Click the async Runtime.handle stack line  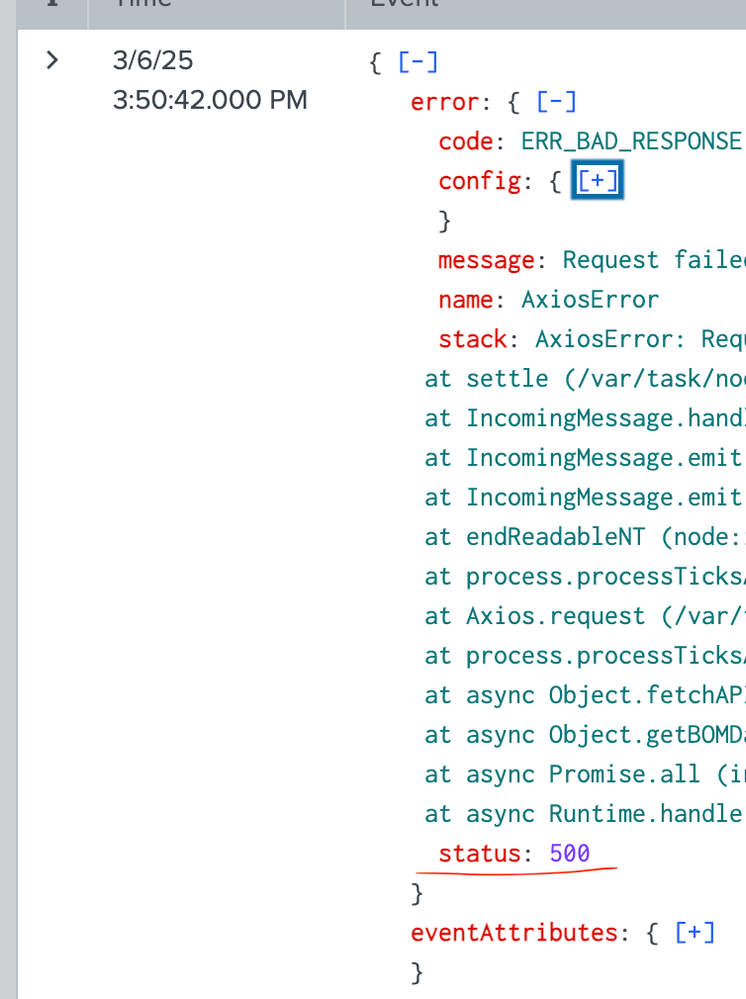tap(585, 814)
